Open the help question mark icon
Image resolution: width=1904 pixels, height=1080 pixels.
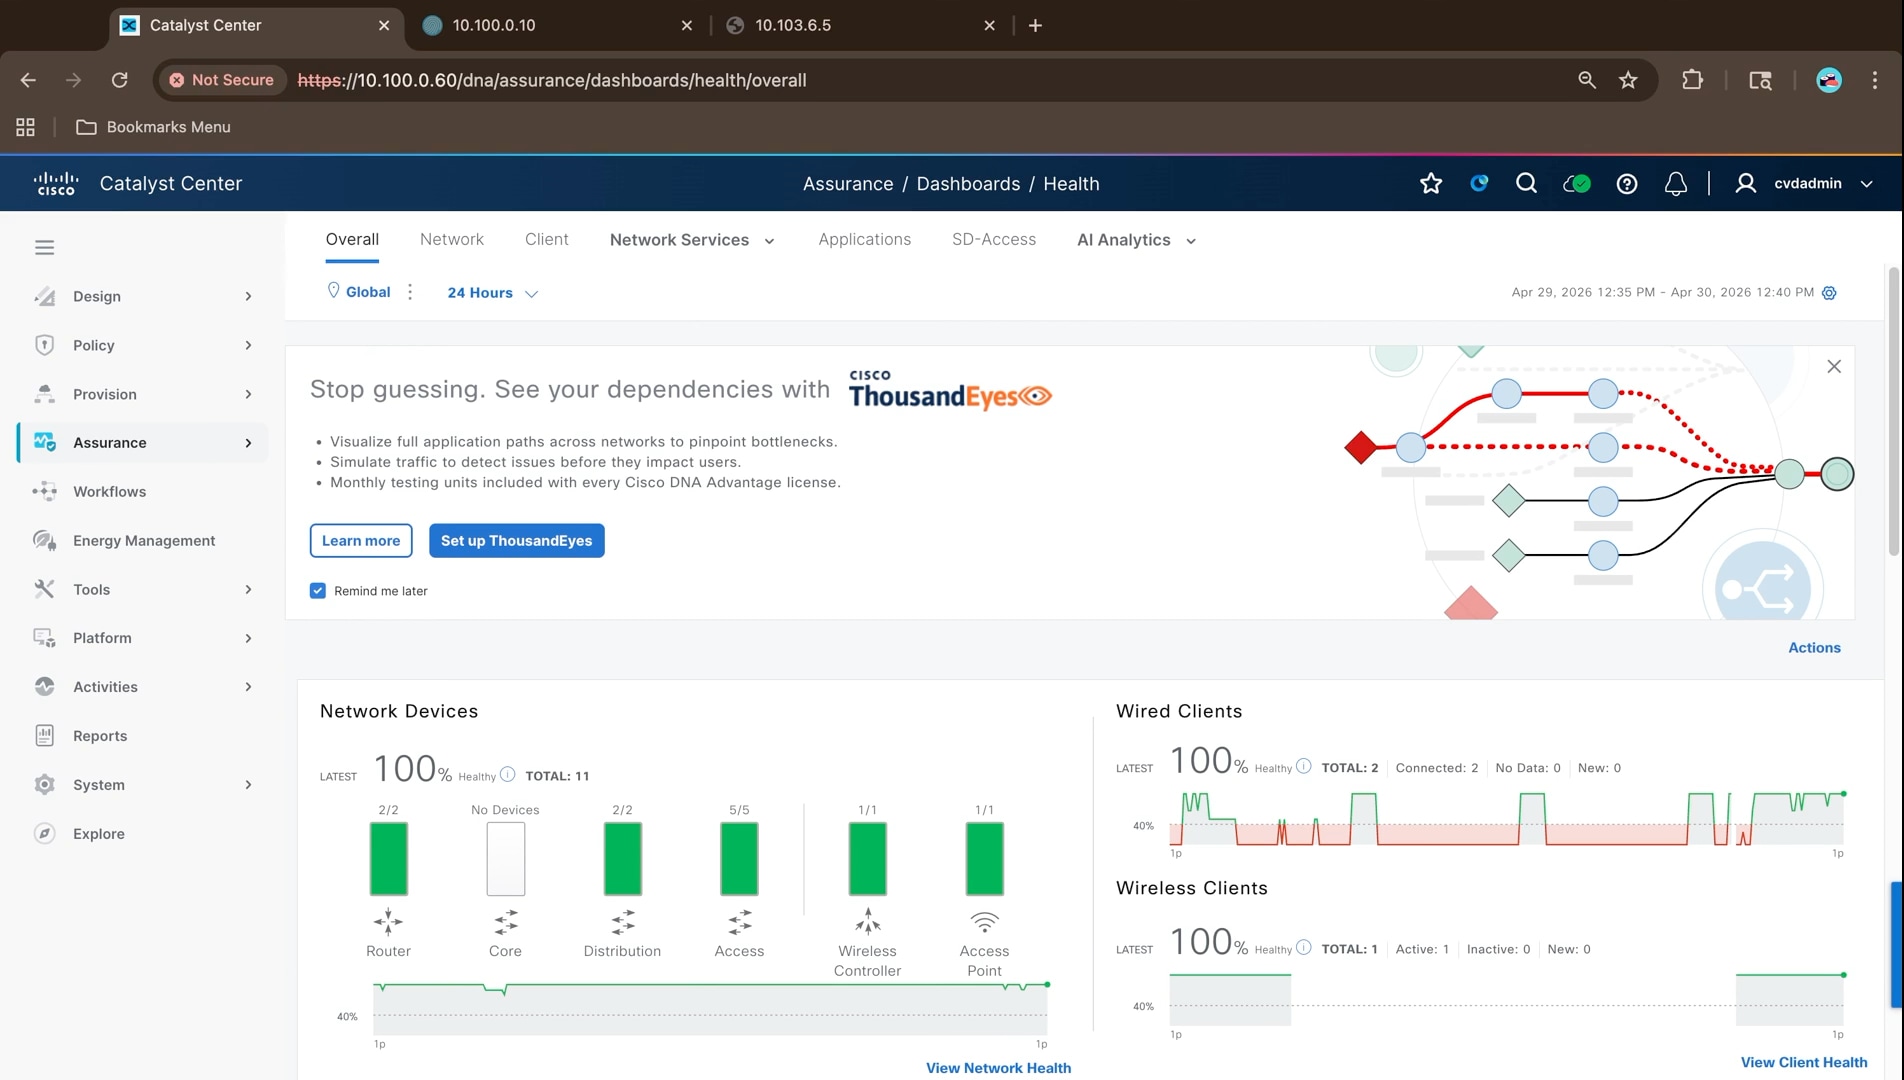pos(1627,183)
